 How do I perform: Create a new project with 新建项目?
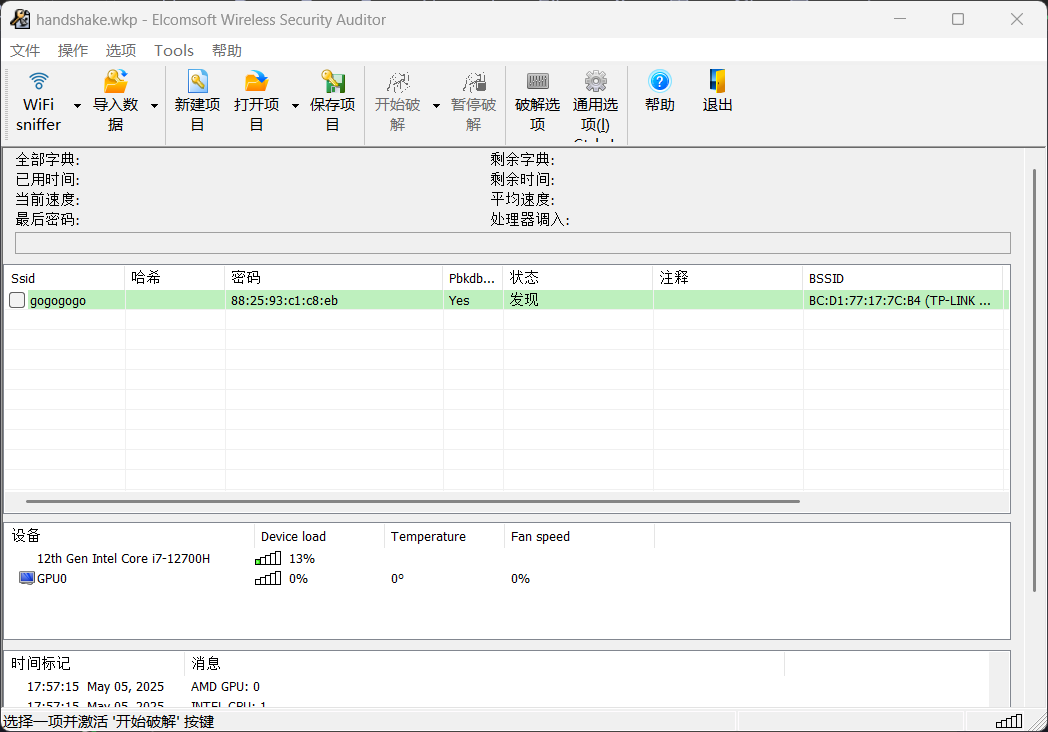(197, 102)
